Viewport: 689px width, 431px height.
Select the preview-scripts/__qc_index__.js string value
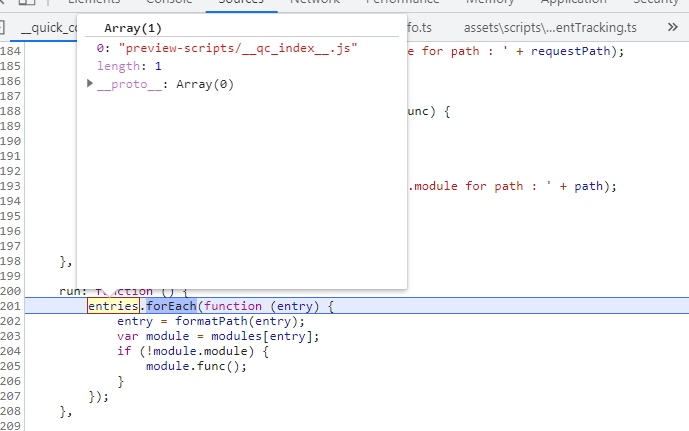click(x=238, y=48)
